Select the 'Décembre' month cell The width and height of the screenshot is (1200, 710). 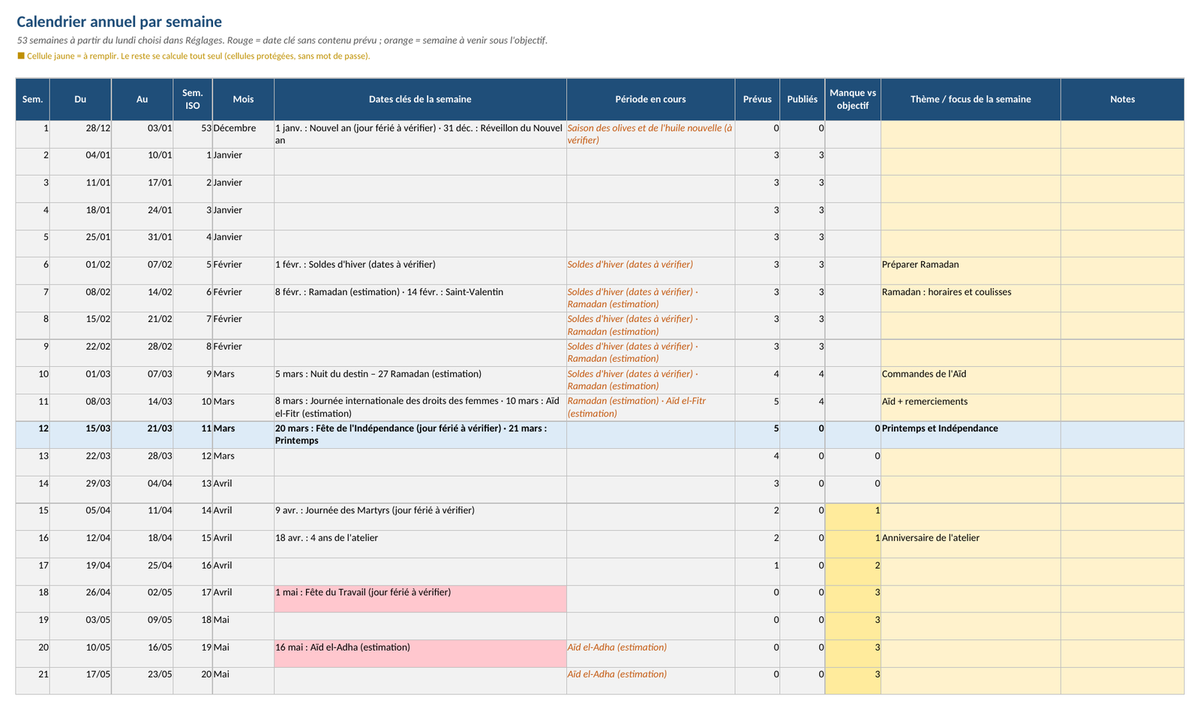pos(243,134)
